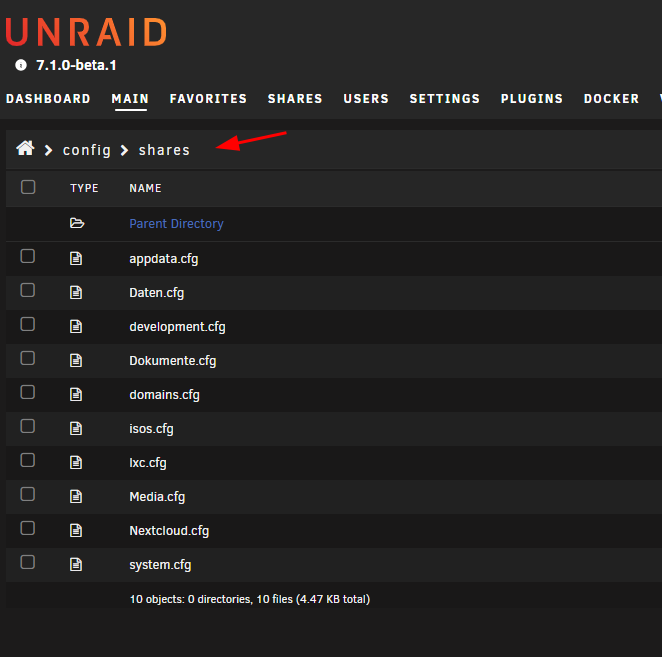This screenshot has height=657, width=662.
Task: Click the Parent Directory folder icon
Action: point(77,223)
